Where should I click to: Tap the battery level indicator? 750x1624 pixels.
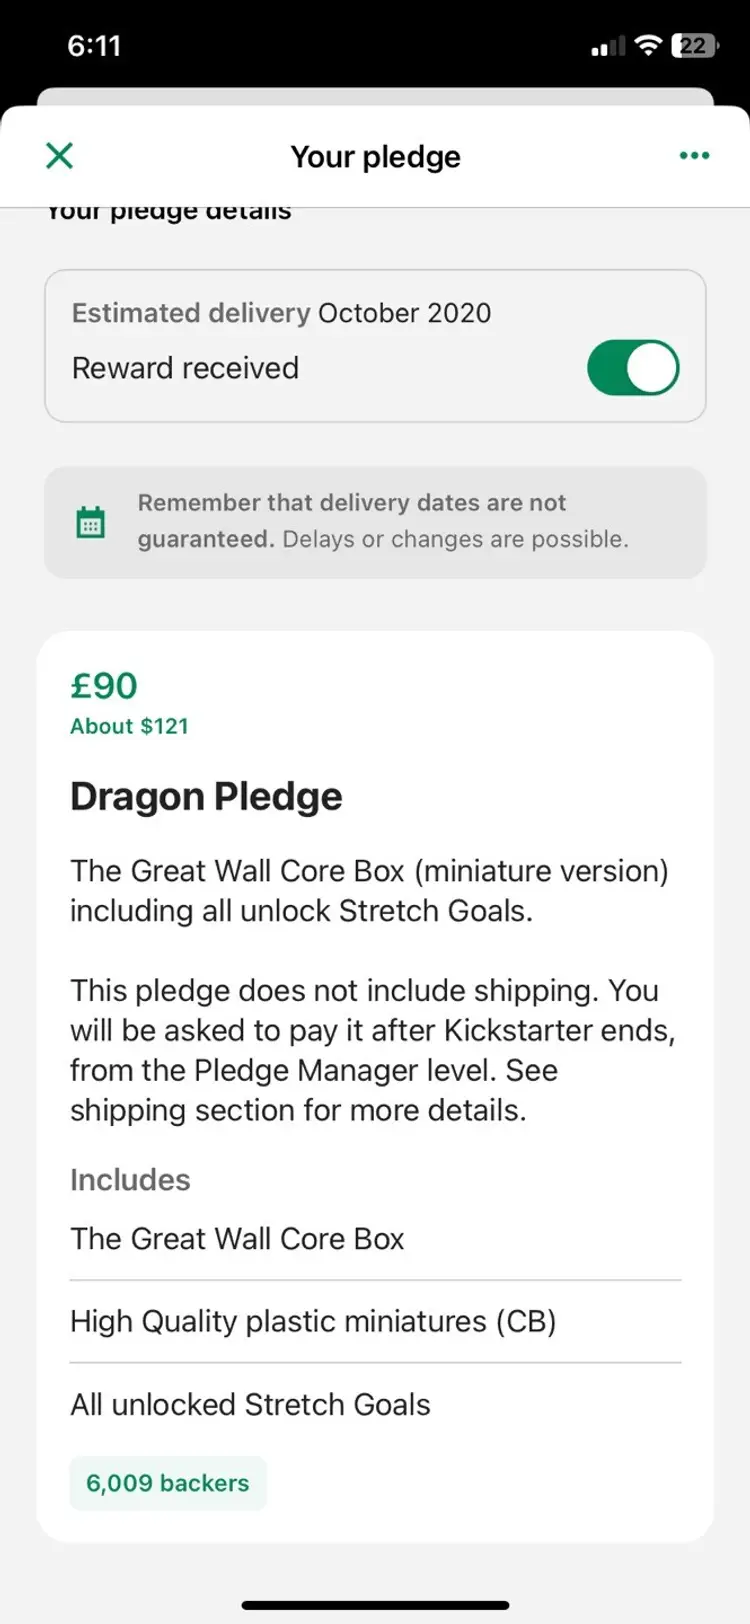pos(695,45)
